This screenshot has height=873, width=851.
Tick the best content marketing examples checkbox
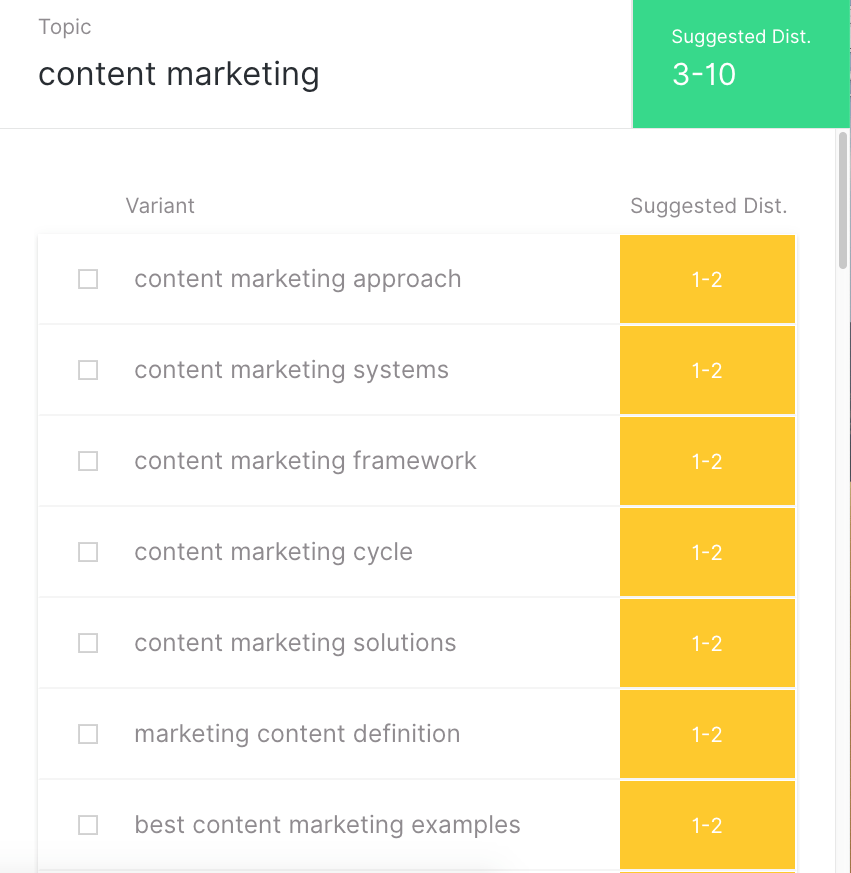tap(88, 825)
